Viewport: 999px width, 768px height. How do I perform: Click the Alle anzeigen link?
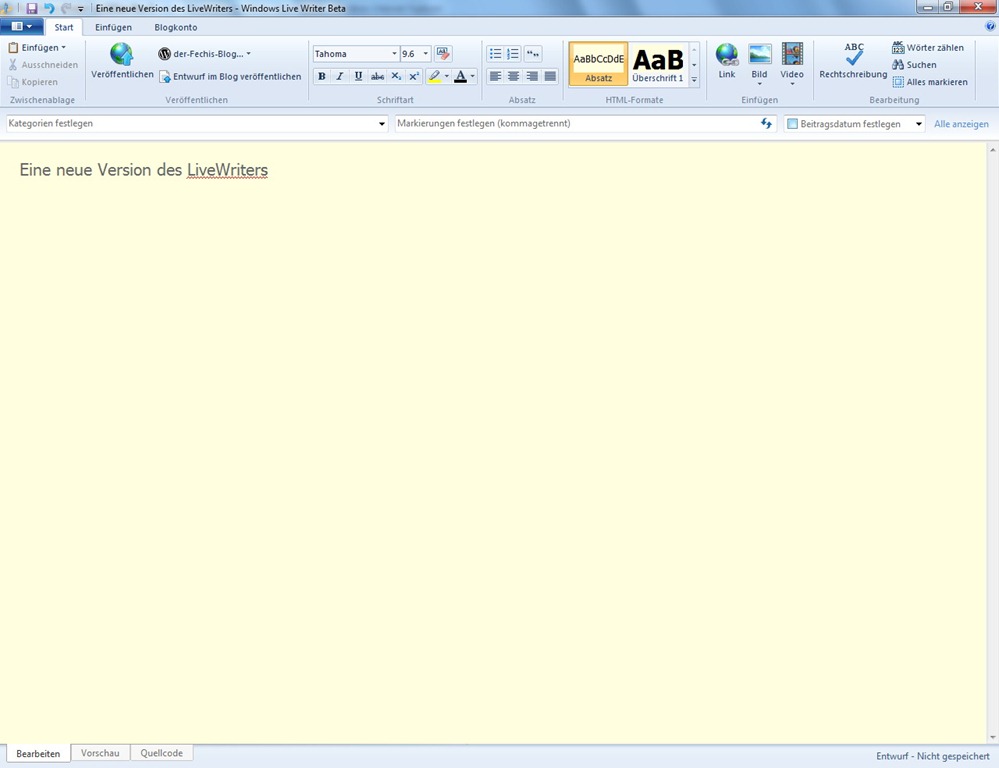pos(961,124)
